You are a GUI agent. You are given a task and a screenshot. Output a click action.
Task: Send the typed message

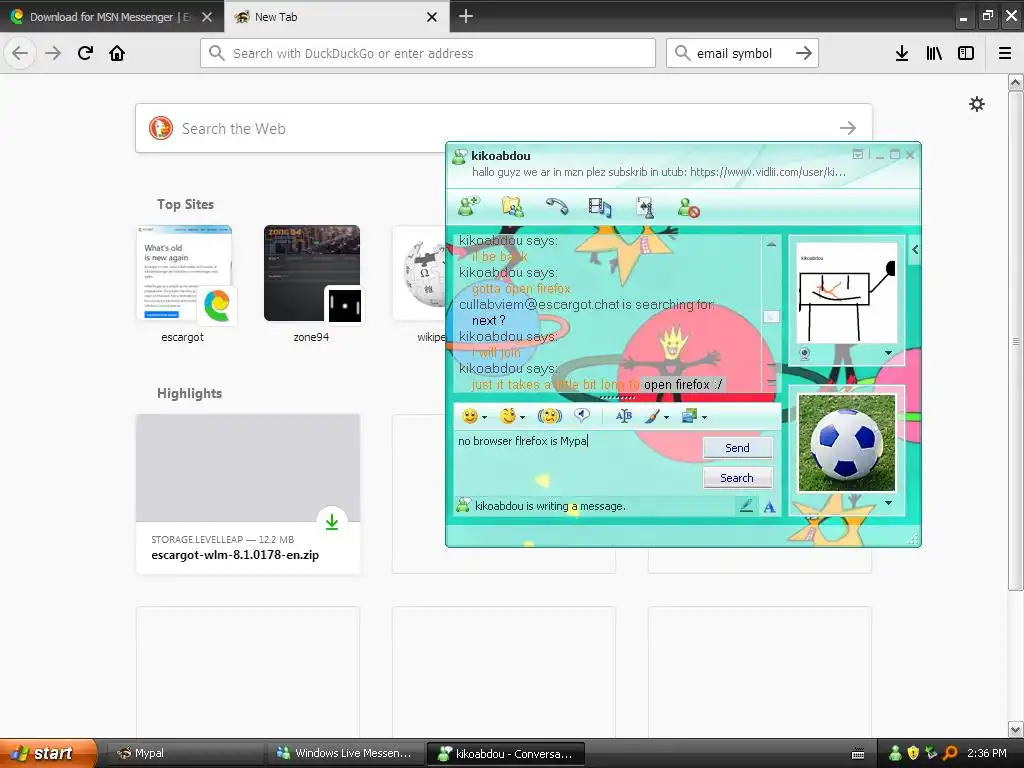tap(737, 448)
